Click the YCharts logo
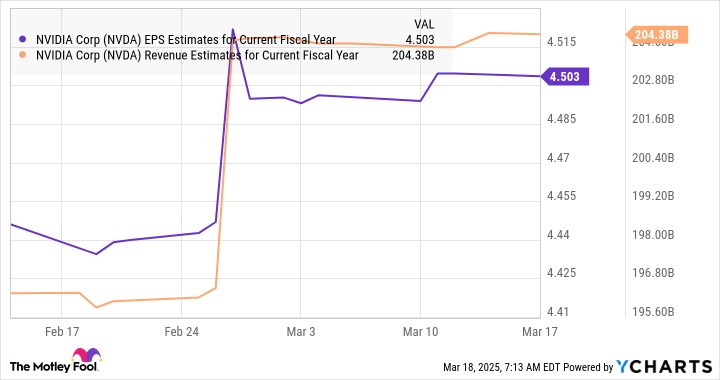720x380 pixels. 664,366
